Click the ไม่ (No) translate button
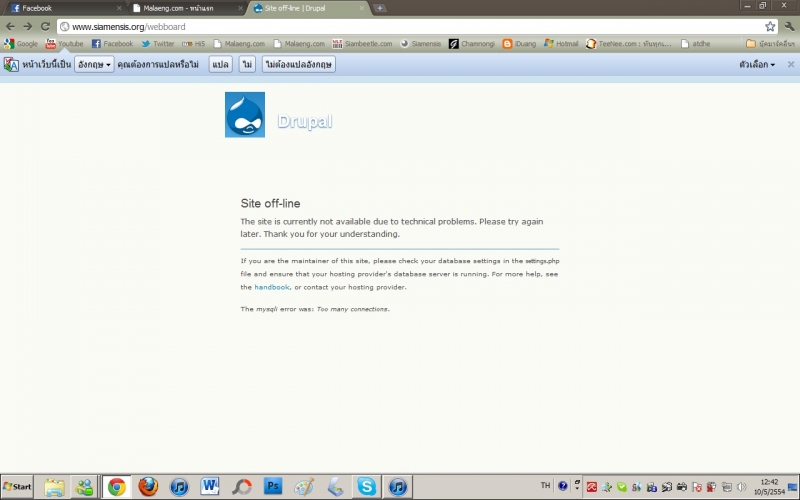This screenshot has width=800, height=500. [x=247, y=64]
